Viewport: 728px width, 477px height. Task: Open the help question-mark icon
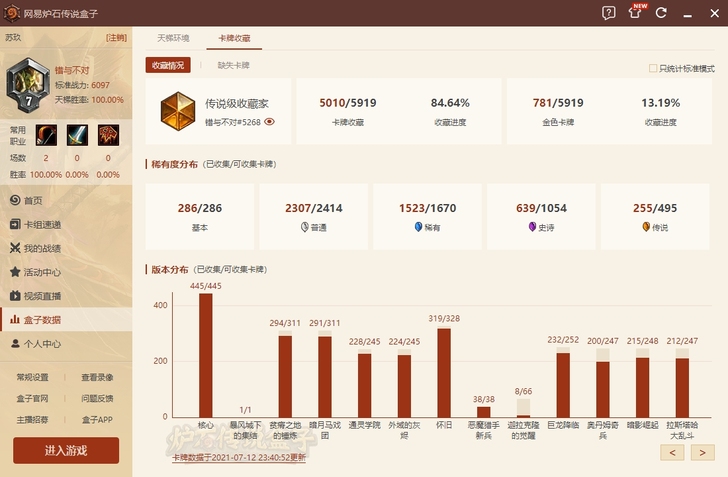608,13
